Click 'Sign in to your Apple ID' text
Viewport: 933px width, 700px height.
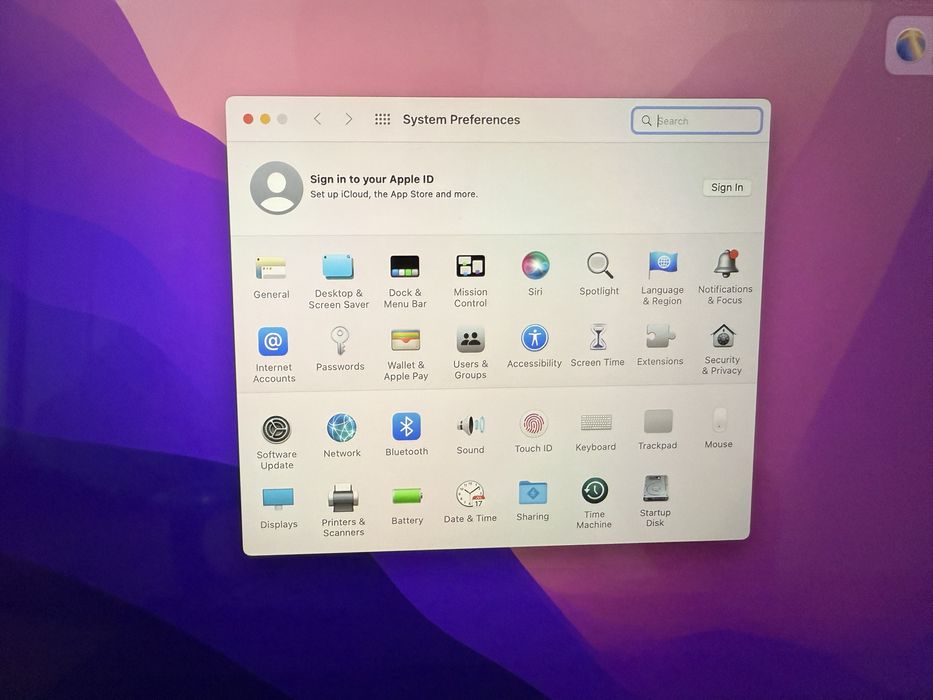(x=372, y=179)
